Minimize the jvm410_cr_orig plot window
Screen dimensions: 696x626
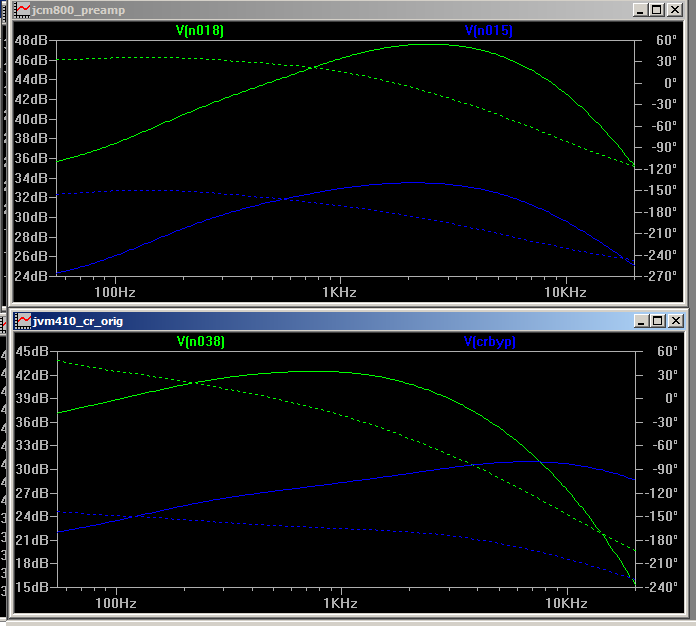641,321
